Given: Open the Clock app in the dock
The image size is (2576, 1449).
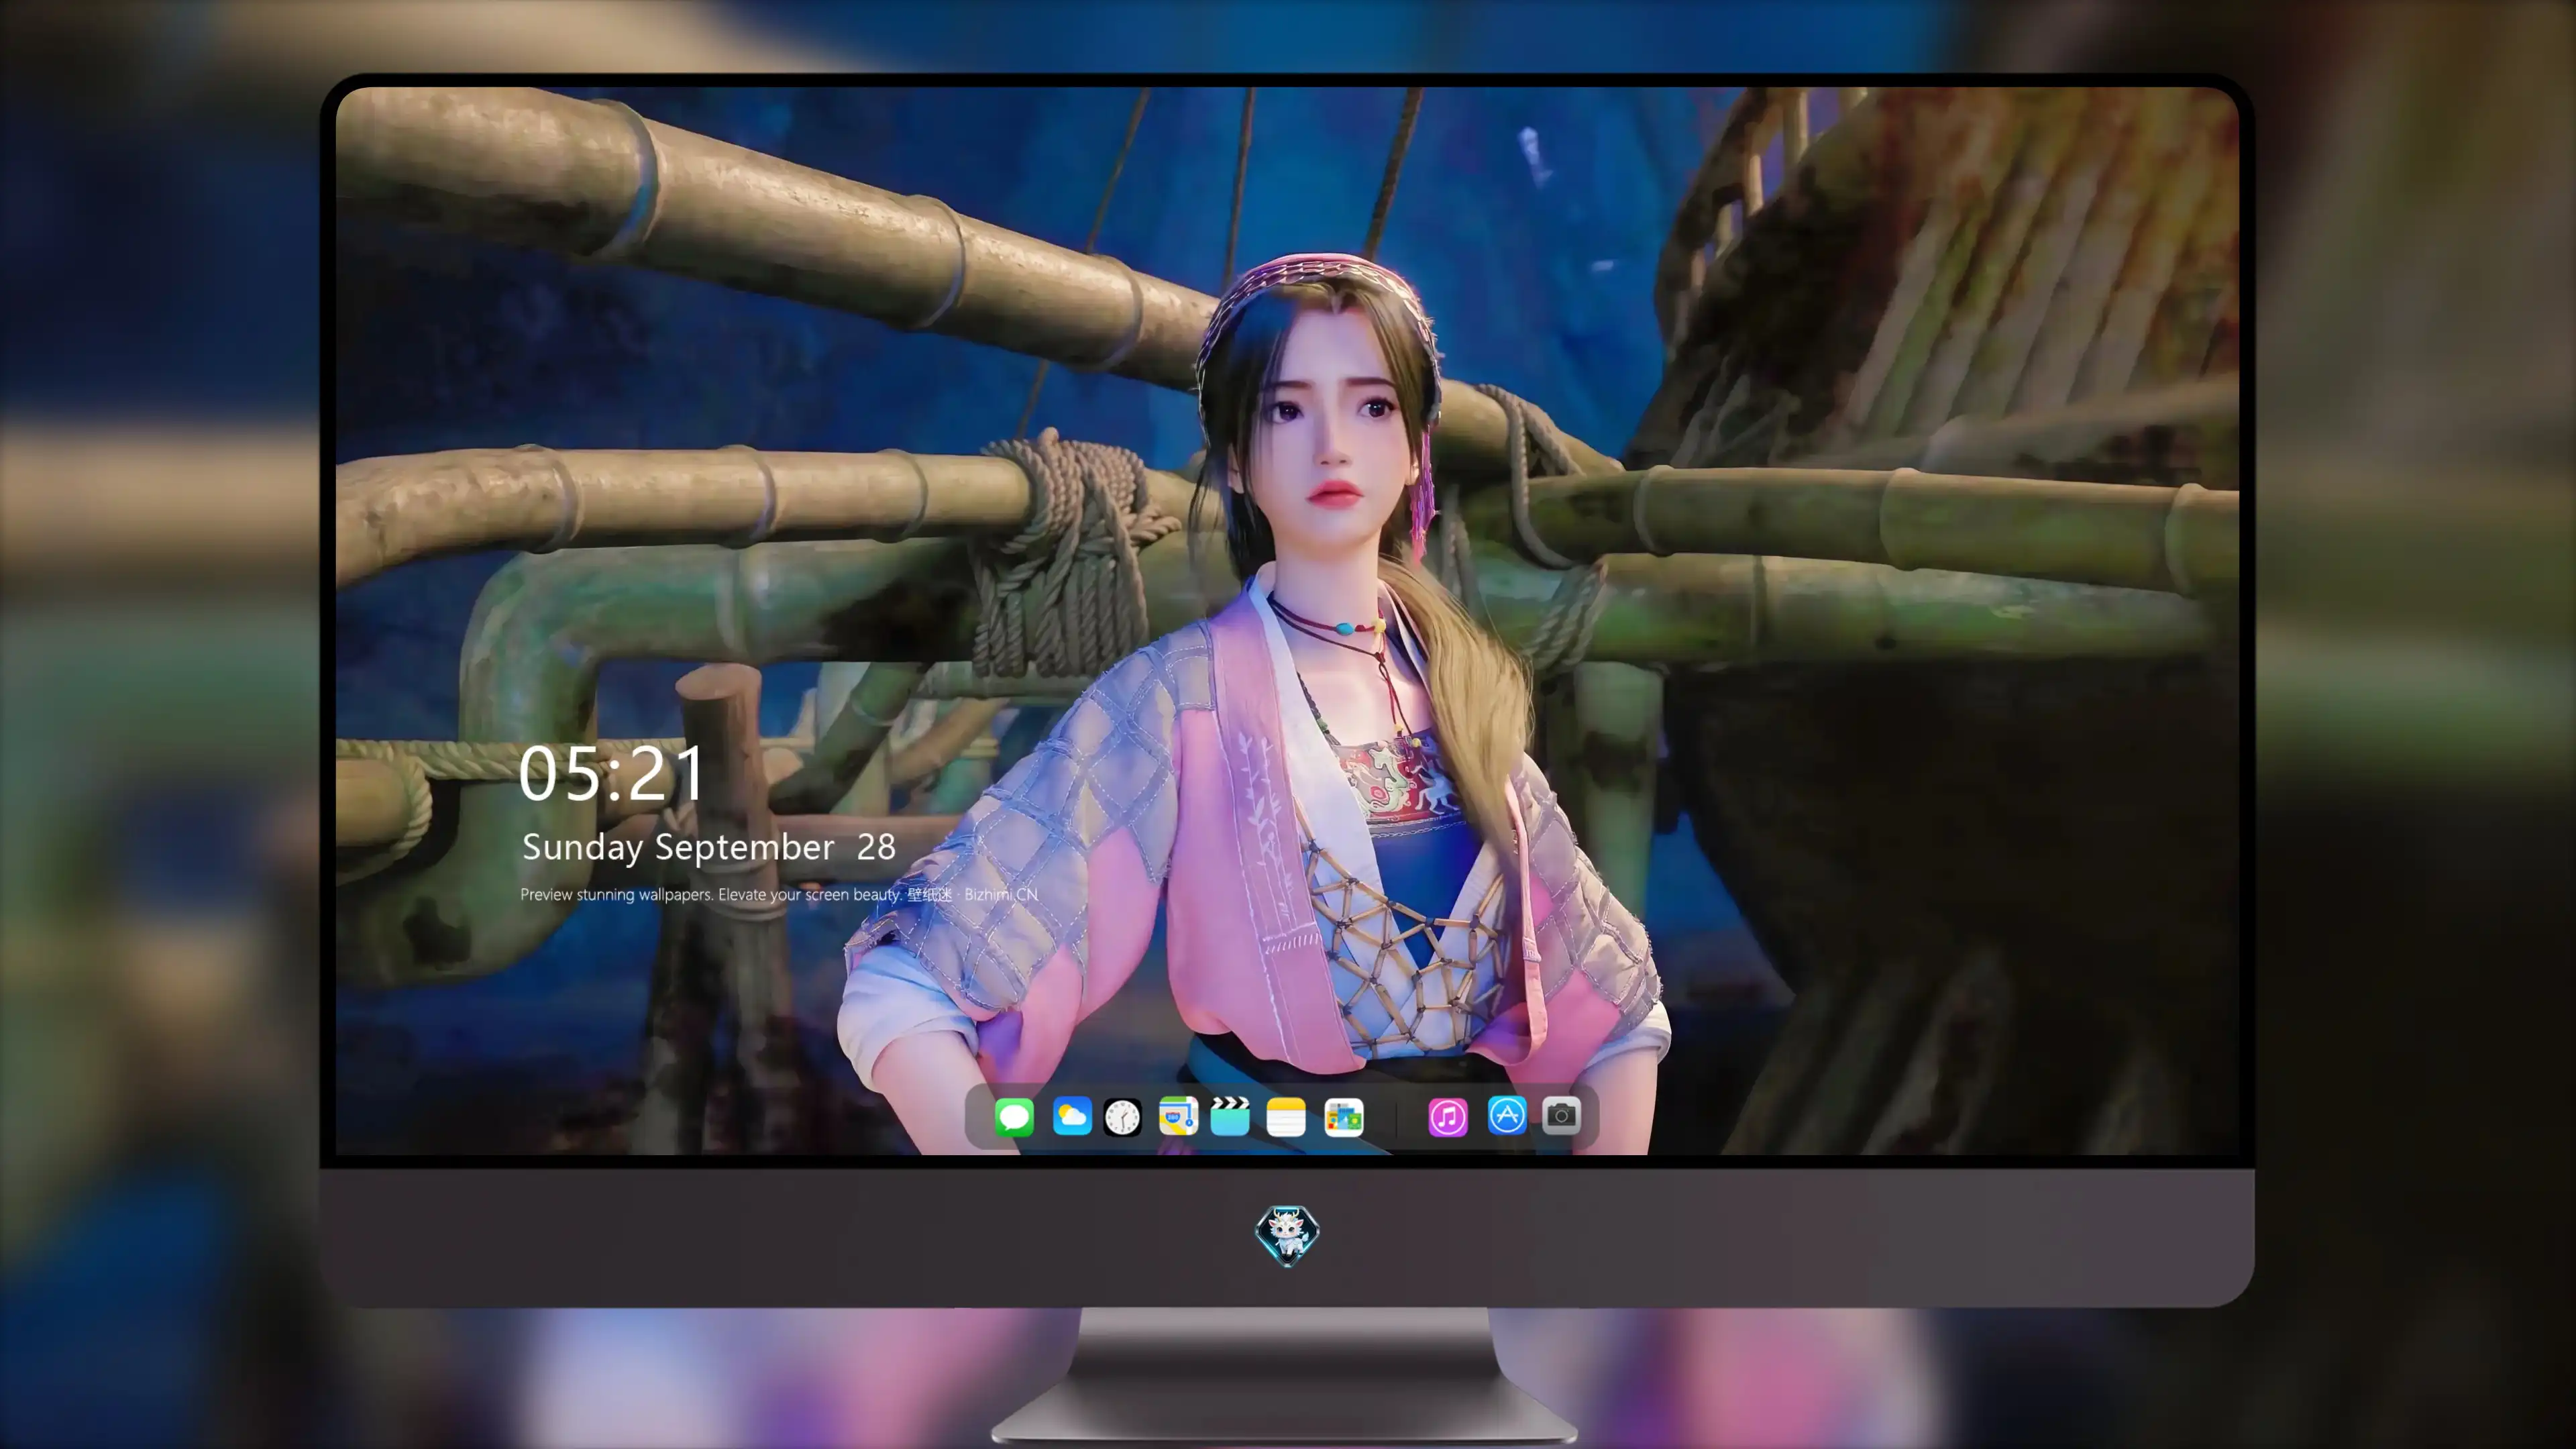Looking at the screenshot, I should pos(1122,1117).
